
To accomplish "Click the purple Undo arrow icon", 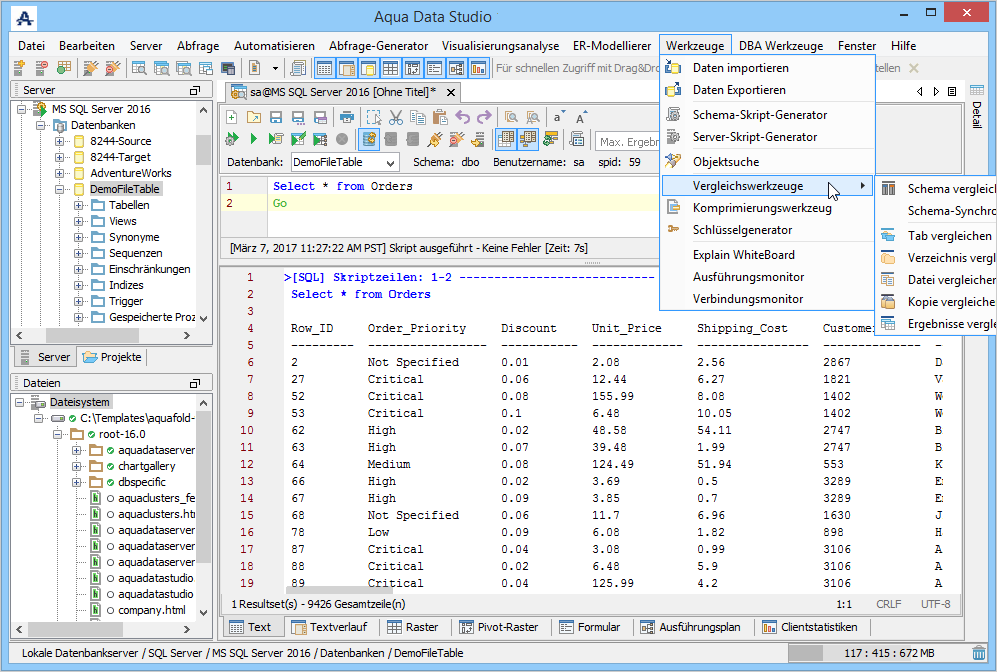I will pyautogui.click(x=462, y=117).
